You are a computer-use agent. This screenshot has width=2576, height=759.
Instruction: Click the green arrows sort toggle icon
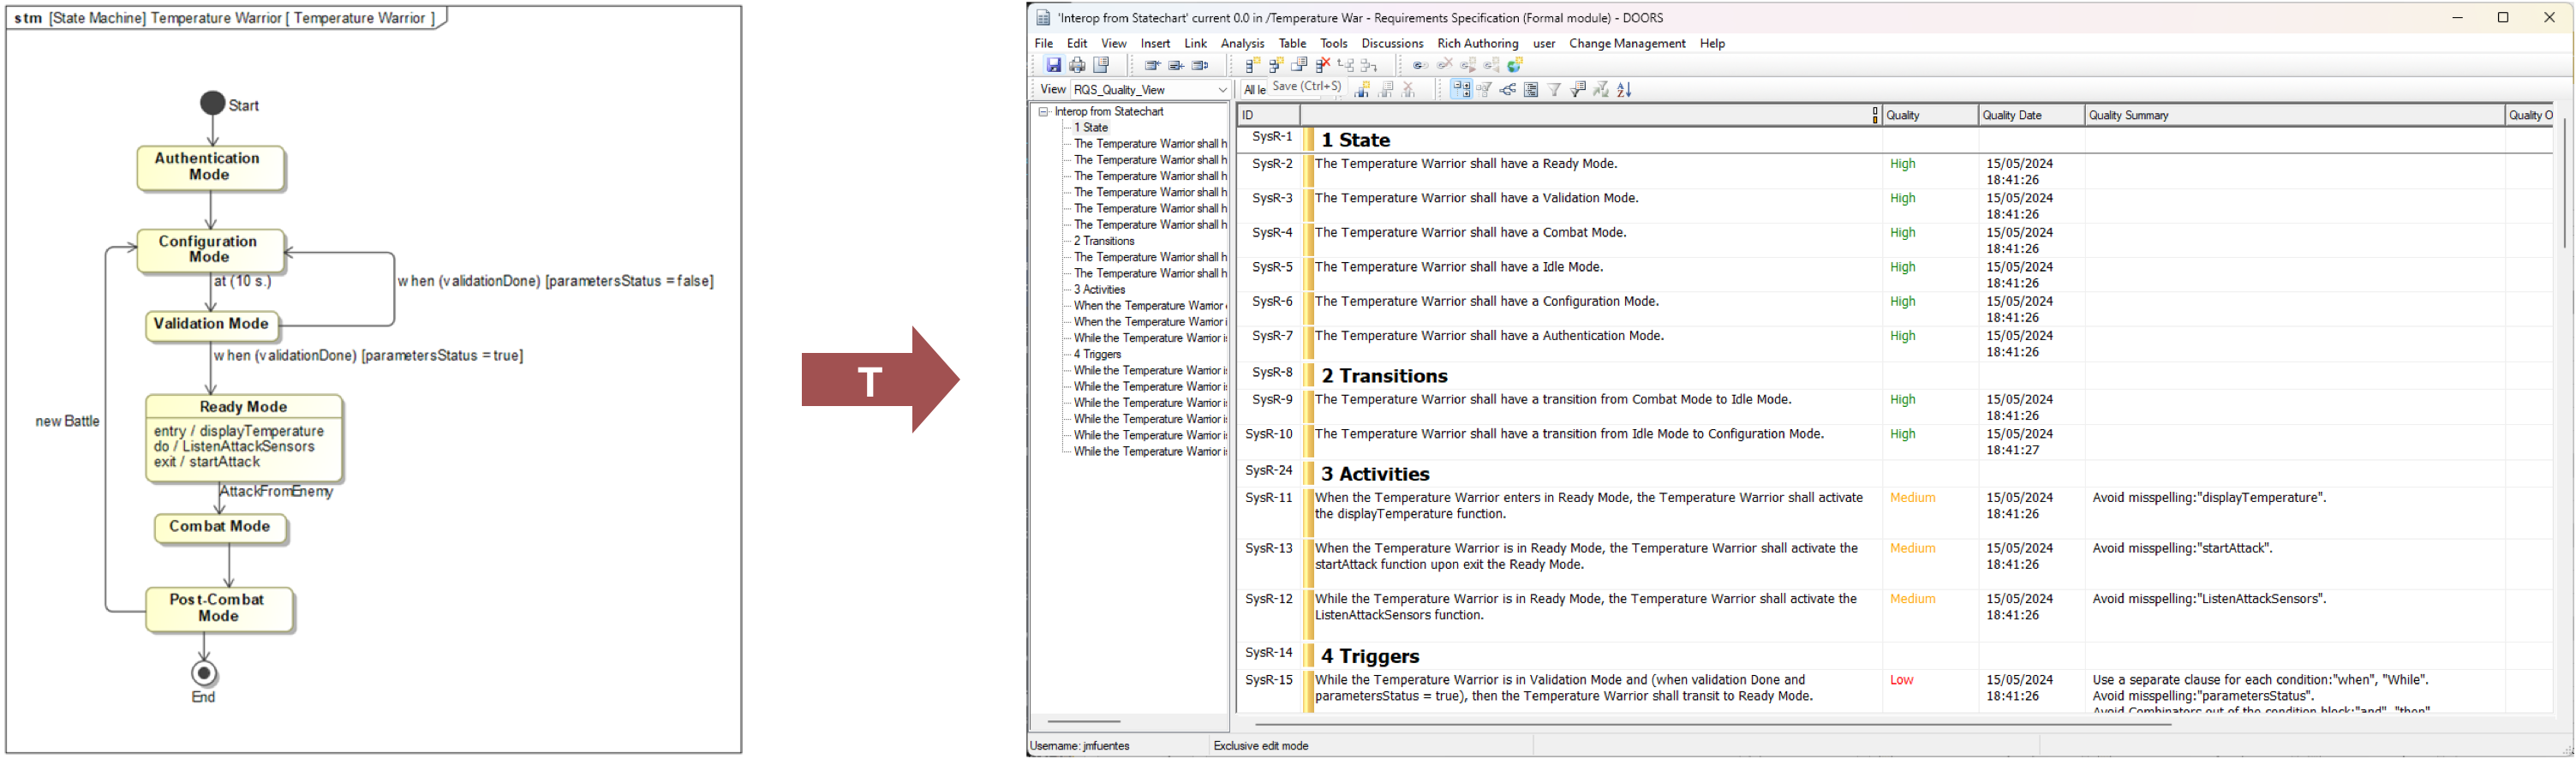(1601, 90)
